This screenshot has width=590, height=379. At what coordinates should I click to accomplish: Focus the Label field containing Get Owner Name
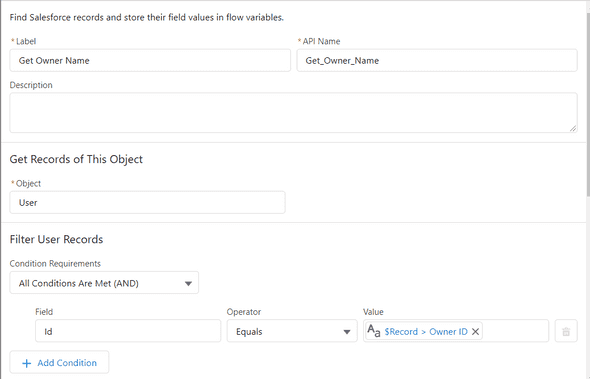(x=150, y=60)
